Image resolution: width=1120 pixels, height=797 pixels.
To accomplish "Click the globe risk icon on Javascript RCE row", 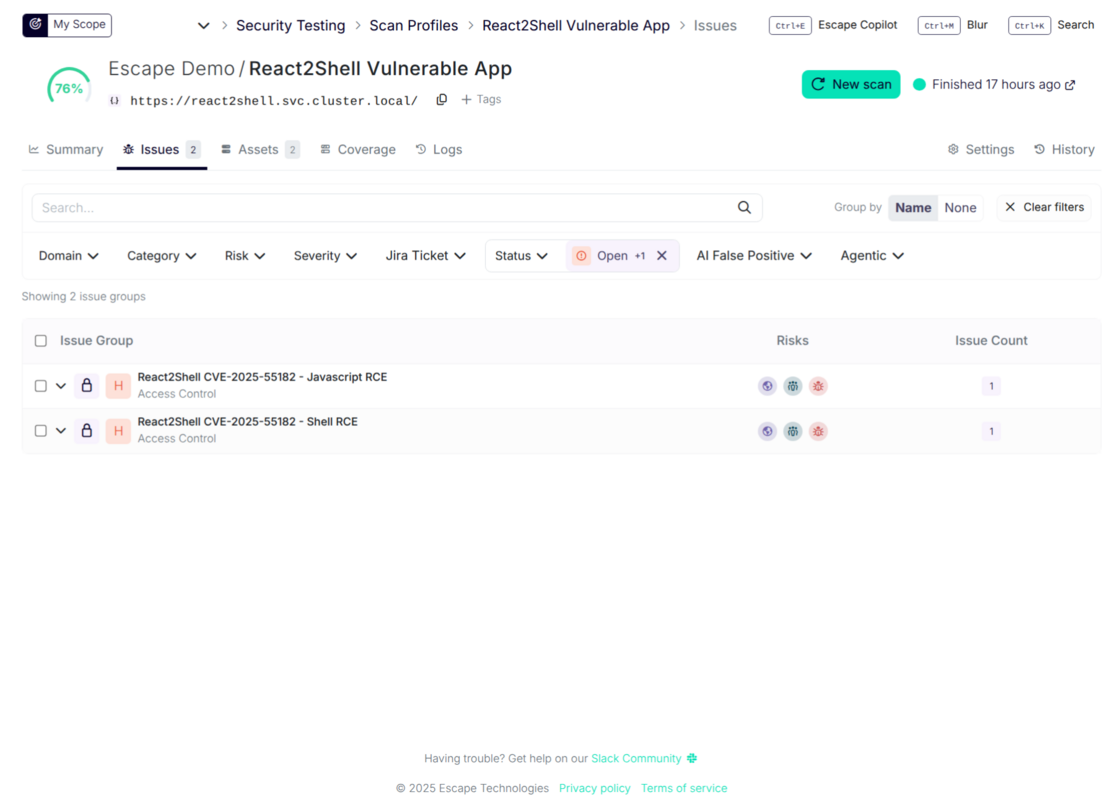I will coord(767,386).
